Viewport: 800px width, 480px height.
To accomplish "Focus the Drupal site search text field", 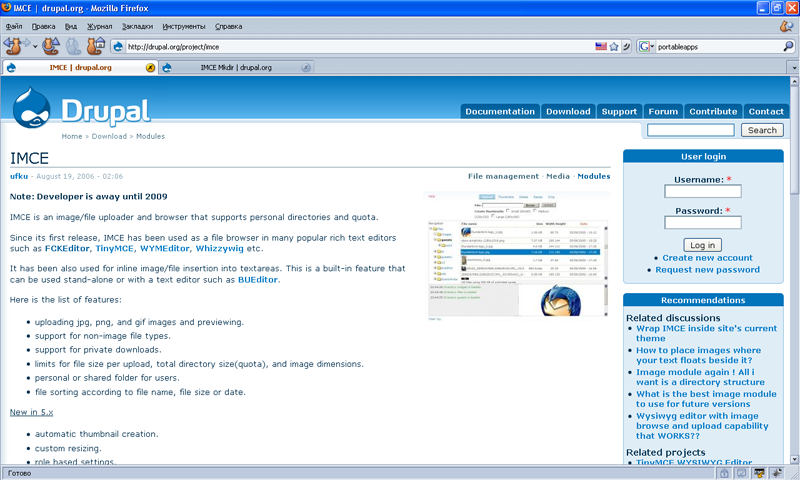I will click(x=691, y=131).
